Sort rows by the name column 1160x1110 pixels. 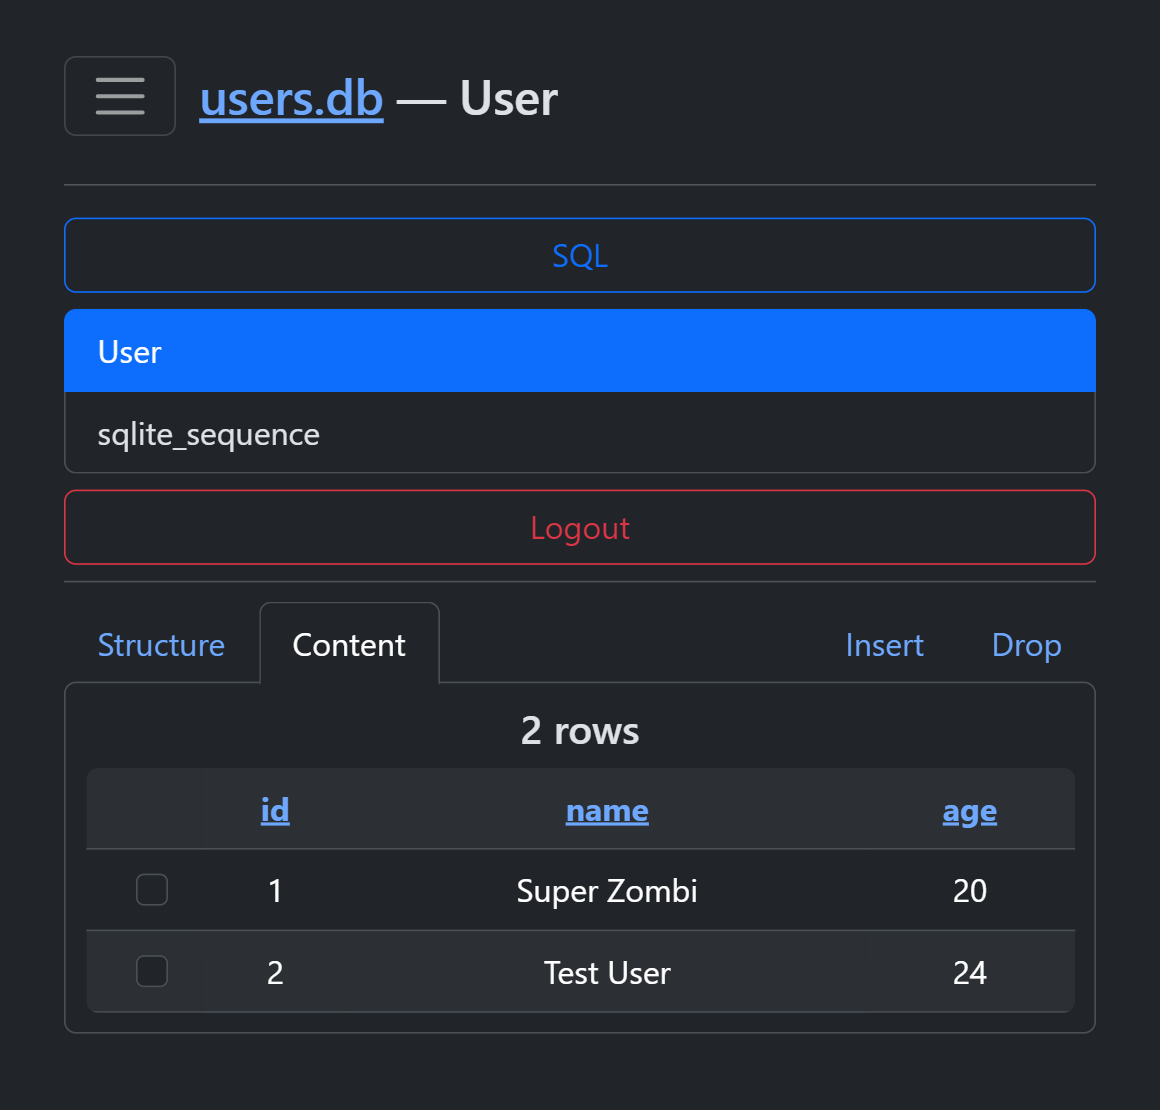tap(607, 811)
